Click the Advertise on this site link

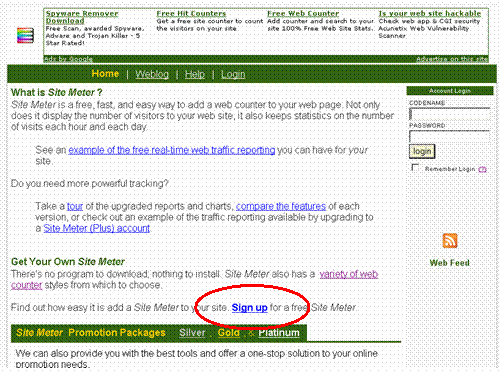pyautogui.click(x=452, y=59)
